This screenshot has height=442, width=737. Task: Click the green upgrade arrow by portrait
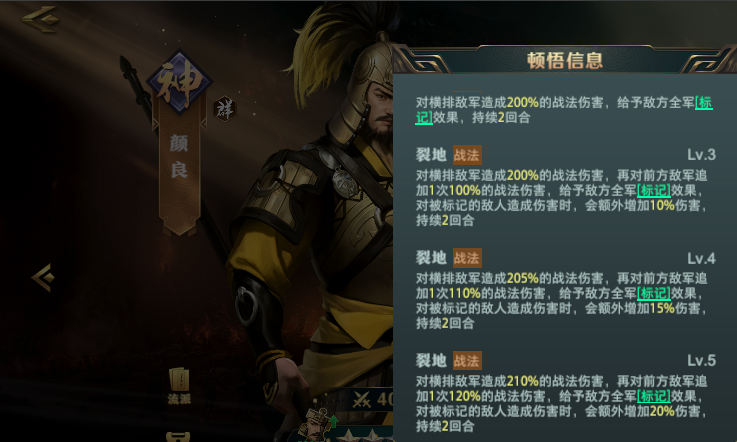click(332, 421)
